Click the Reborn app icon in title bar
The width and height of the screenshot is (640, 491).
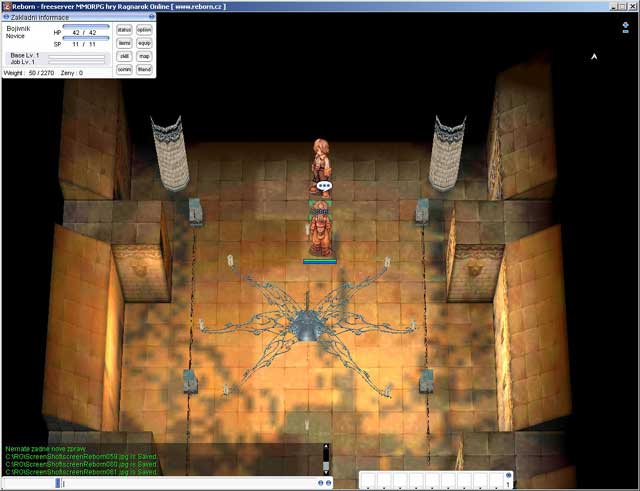[x=7, y=5]
